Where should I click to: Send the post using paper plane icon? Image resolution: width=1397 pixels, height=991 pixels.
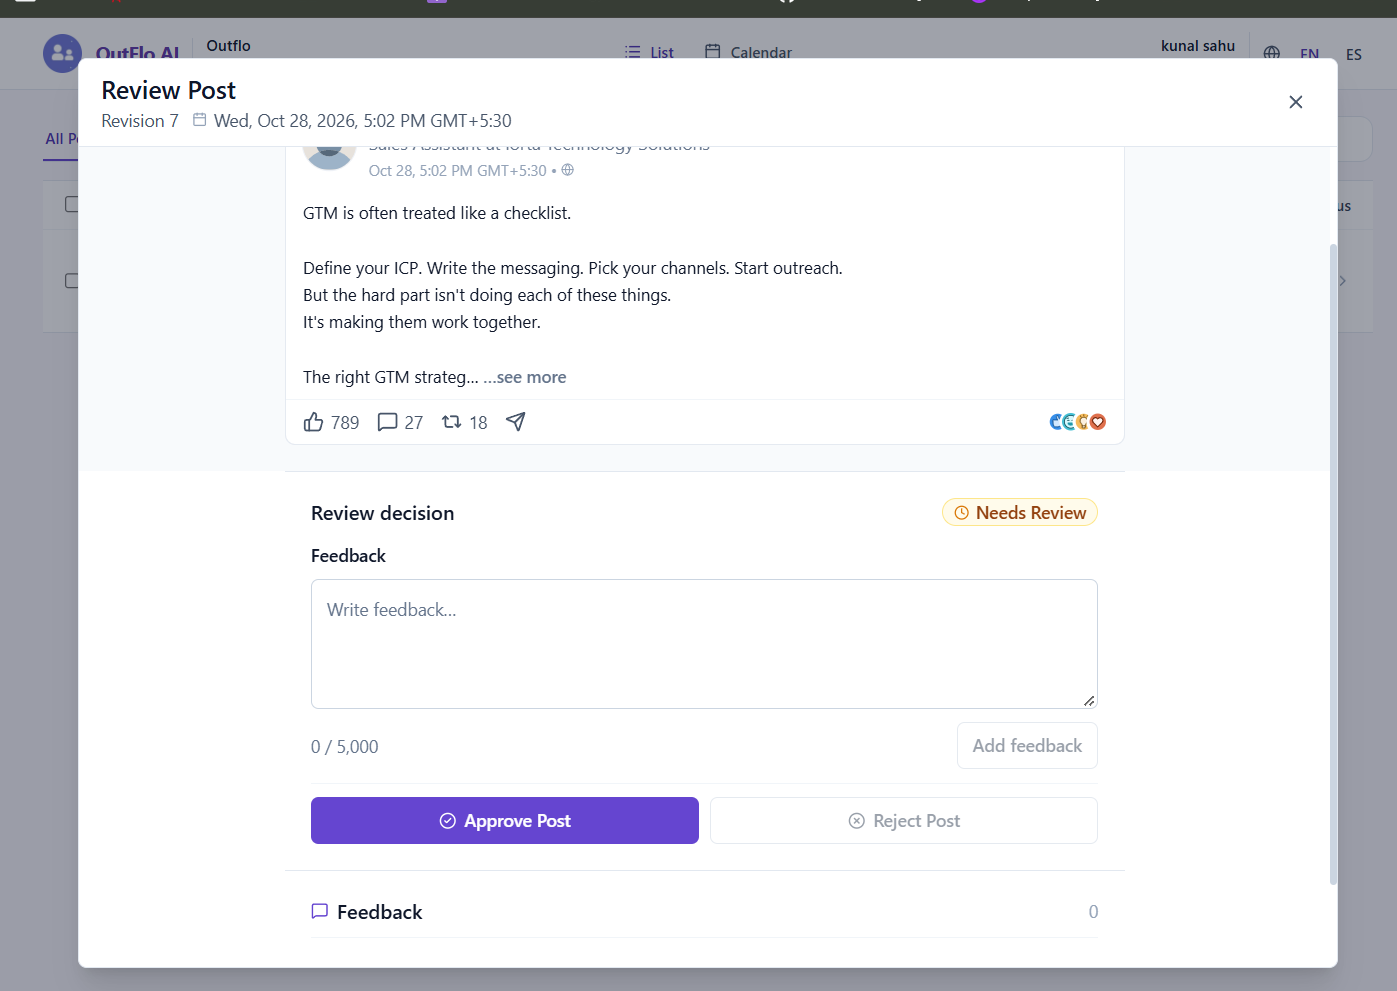coord(516,422)
